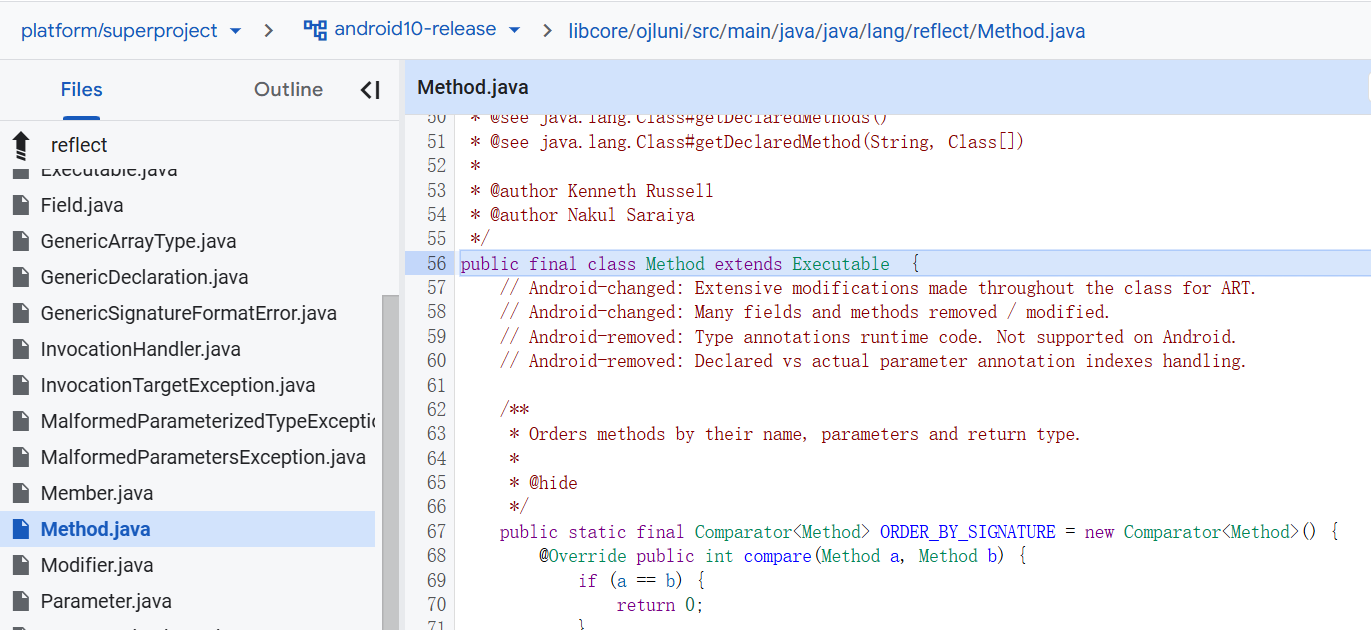The height and width of the screenshot is (630, 1371).
Task: Open the libcore path segment in breadcrumb
Action: coord(598,31)
